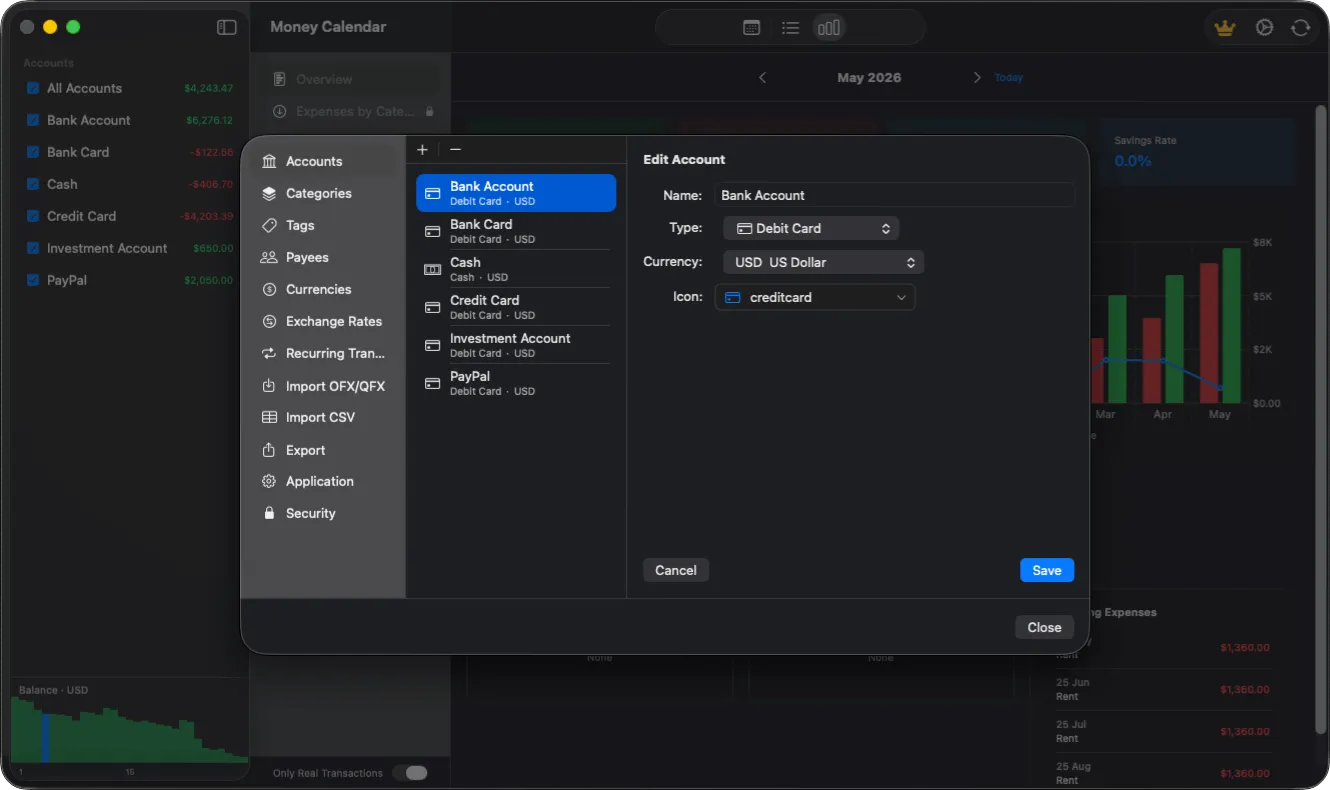Open Export settings section
Screen dimensions: 1330x790
(323, 450)
